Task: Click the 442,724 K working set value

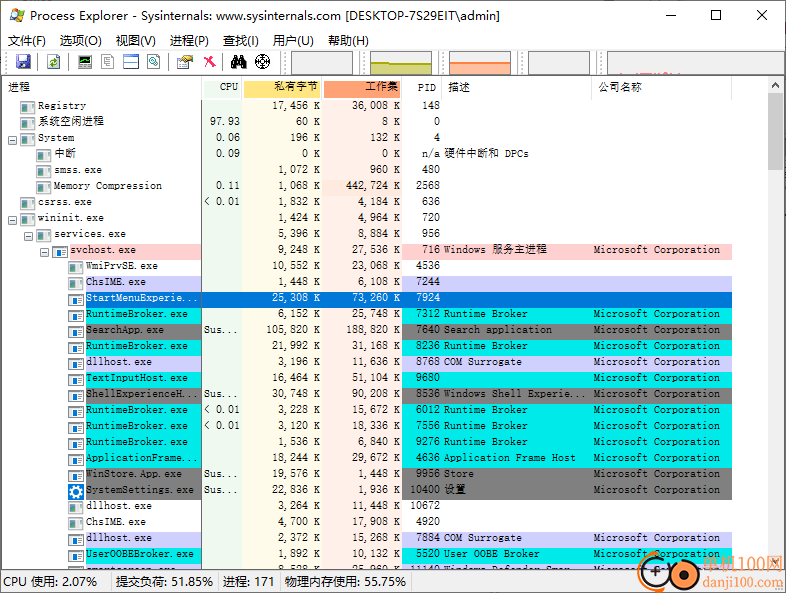Action: click(372, 186)
